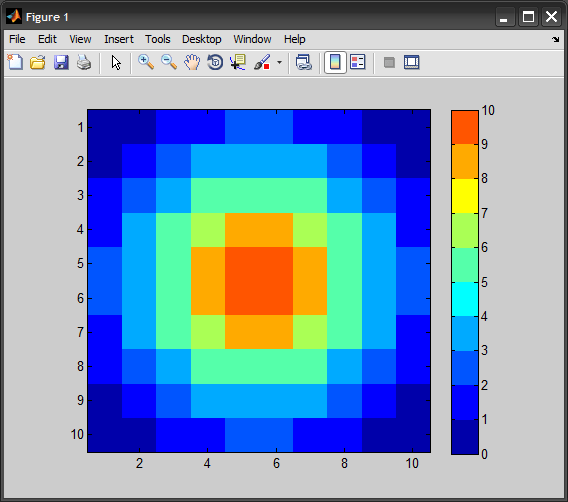Open the Insert menu

(119, 39)
